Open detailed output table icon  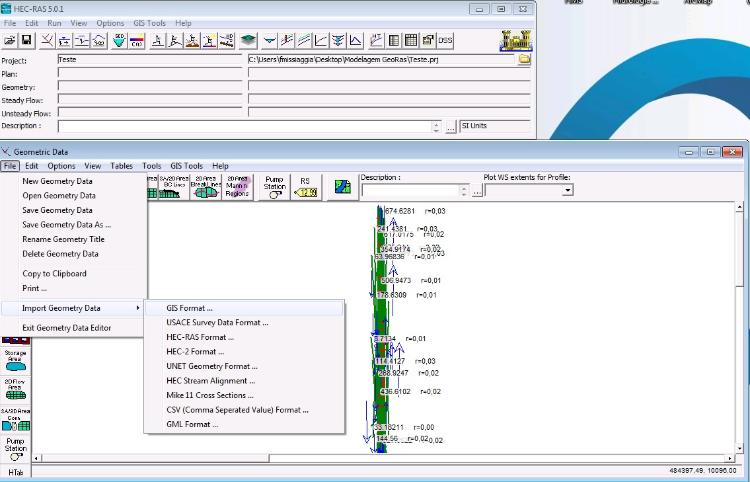(x=394, y=41)
